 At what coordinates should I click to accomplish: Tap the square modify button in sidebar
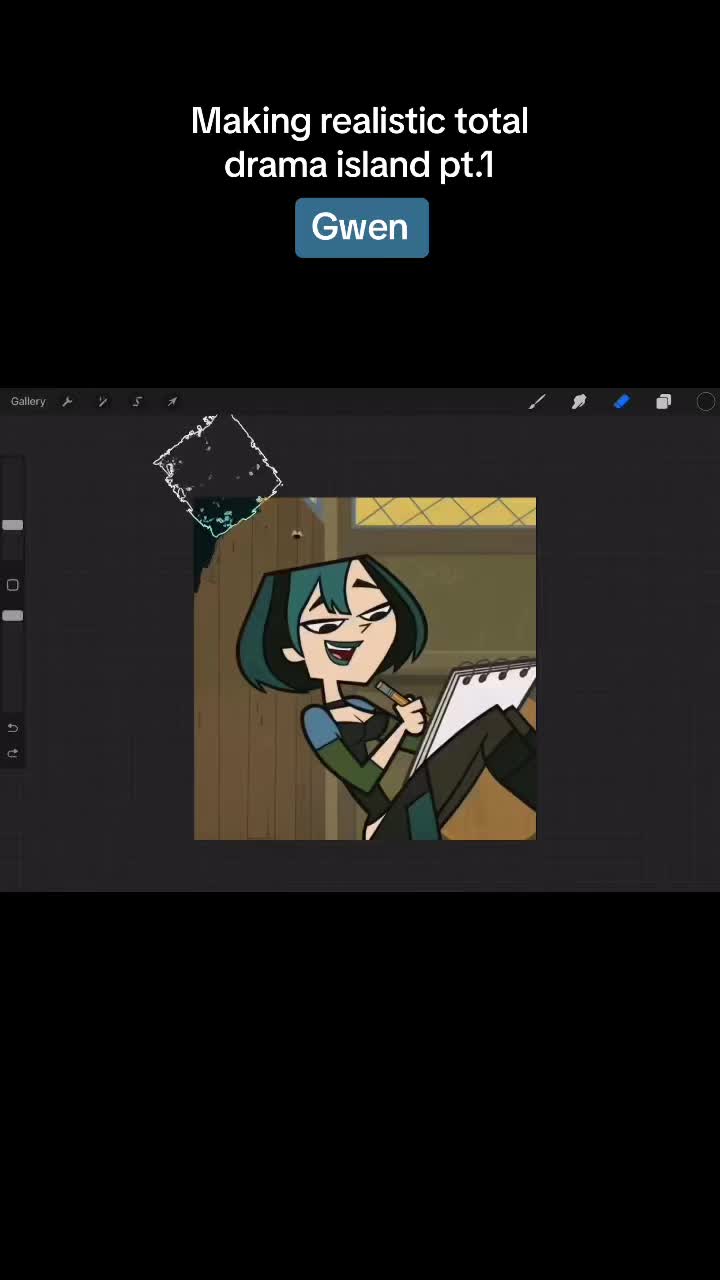click(12, 585)
